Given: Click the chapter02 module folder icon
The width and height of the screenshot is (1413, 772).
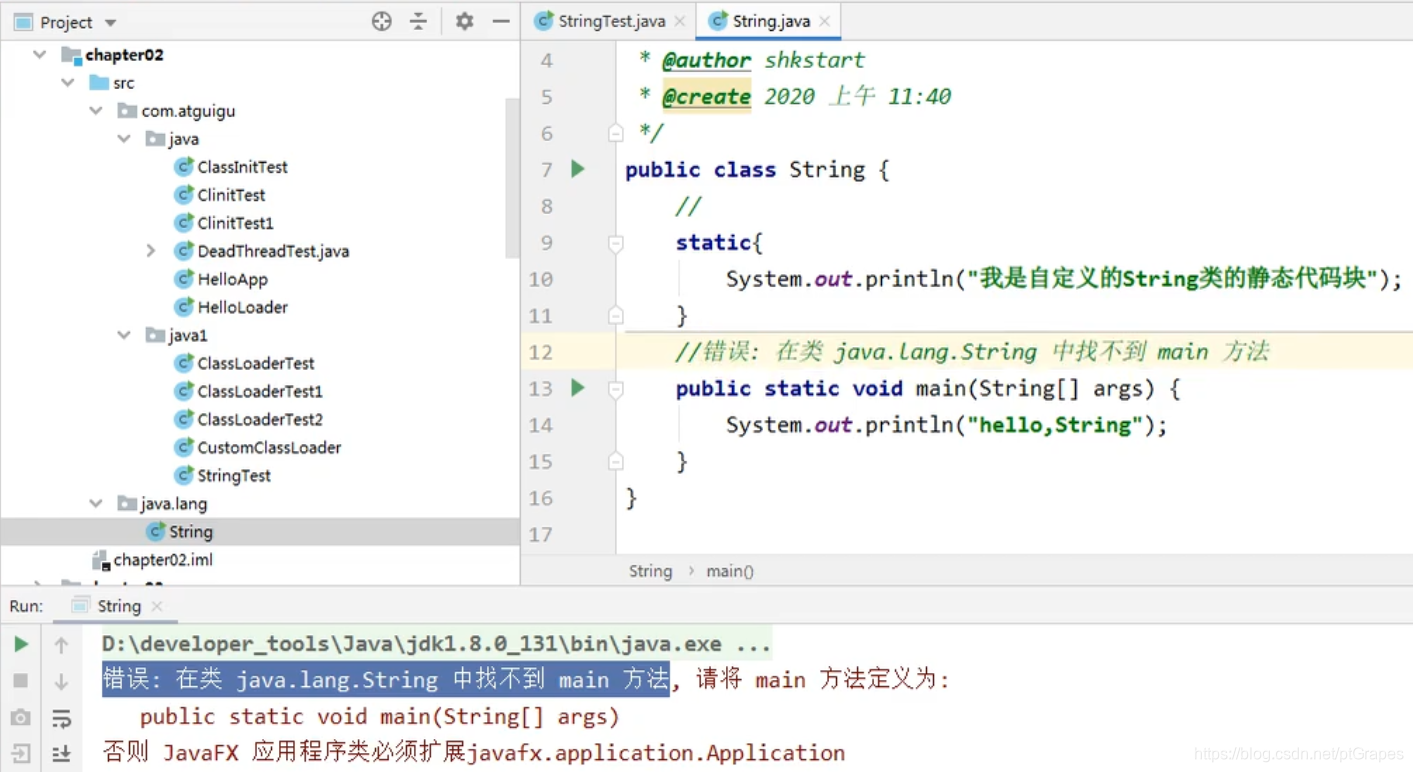Looking at the screenshot, I should pyautogui.click(x=71, y=55).
